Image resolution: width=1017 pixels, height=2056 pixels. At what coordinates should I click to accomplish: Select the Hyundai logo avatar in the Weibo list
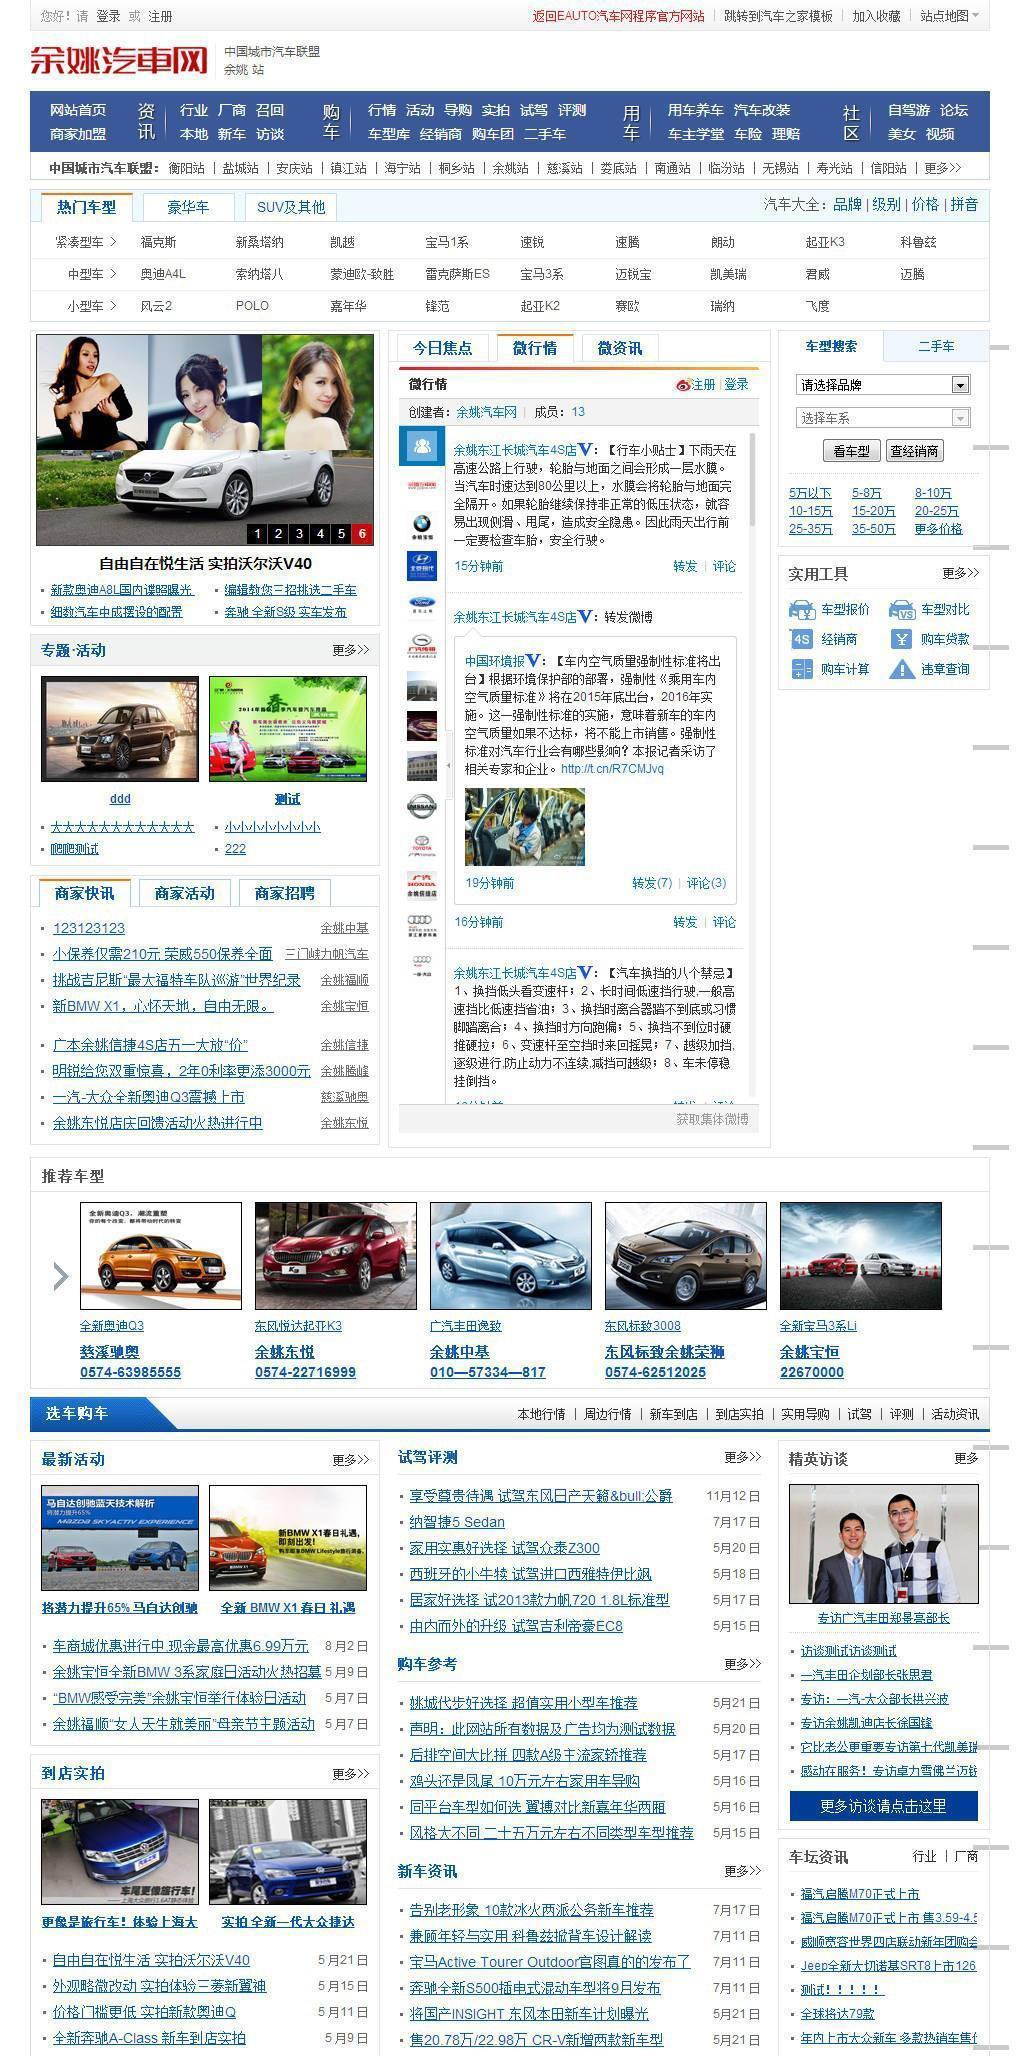pos(421,564)
